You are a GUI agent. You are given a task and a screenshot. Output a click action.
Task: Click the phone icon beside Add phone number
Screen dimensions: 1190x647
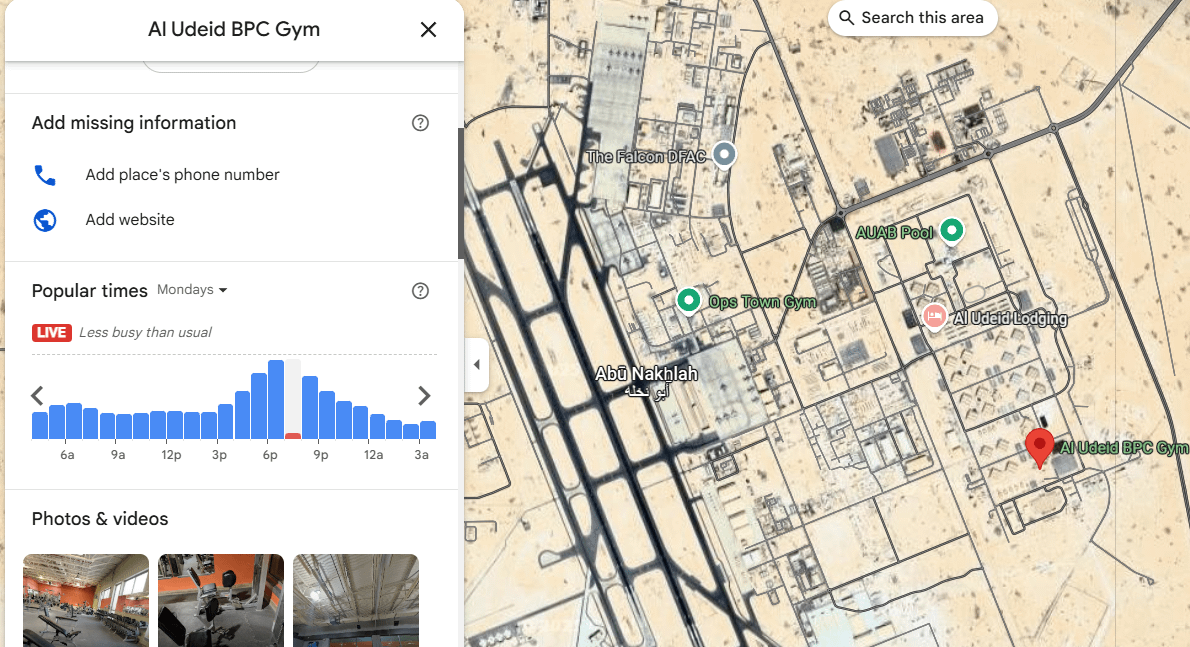pyautogui.click(x=45, y=175)
